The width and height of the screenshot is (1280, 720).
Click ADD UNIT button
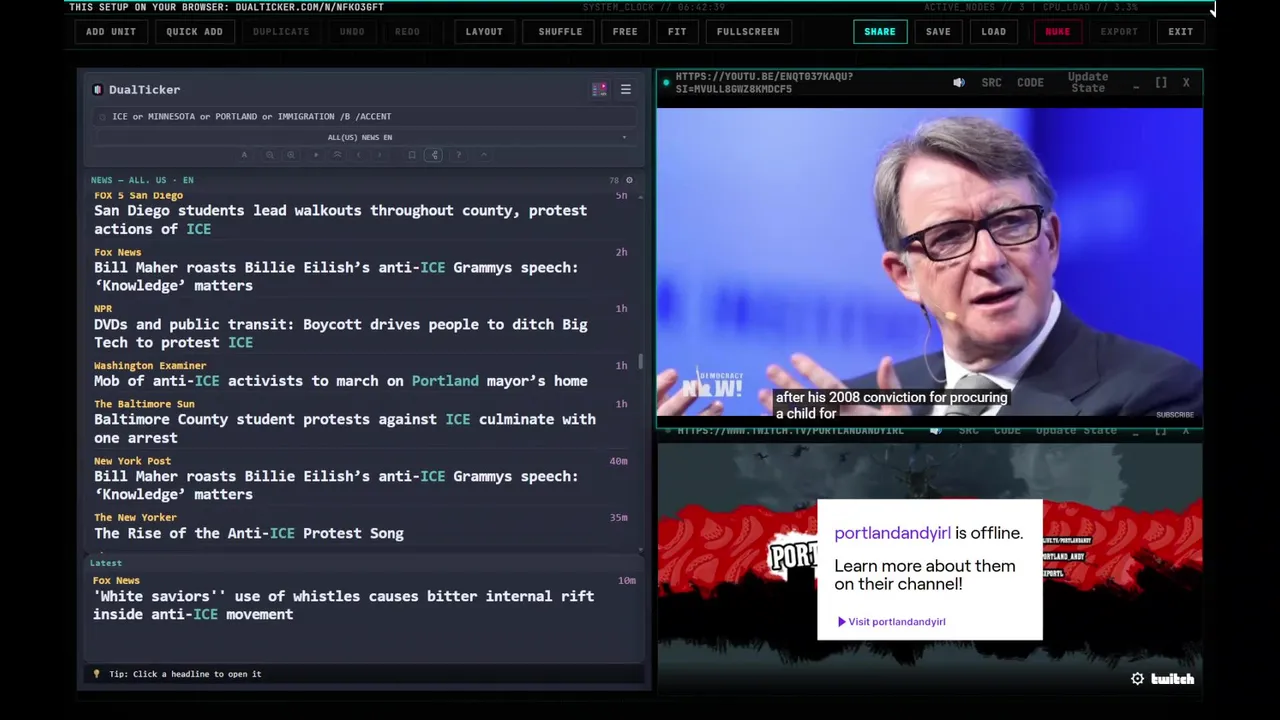pyautogui.click(x=111, y=32)
